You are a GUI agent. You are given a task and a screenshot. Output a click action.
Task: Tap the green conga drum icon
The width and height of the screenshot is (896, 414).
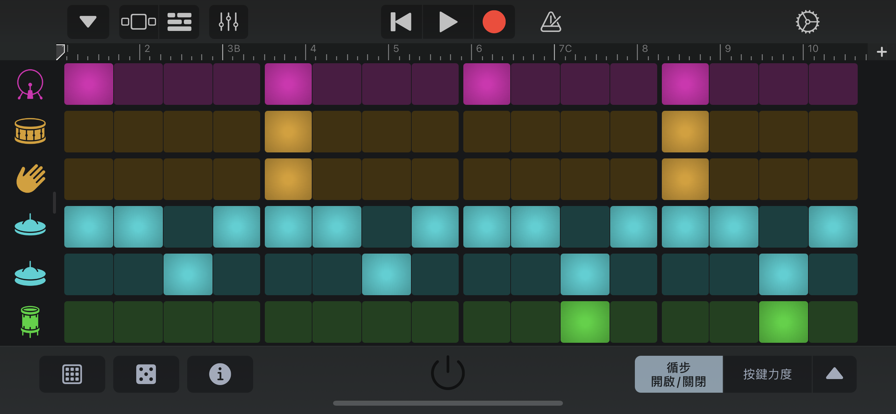point(30,322)
